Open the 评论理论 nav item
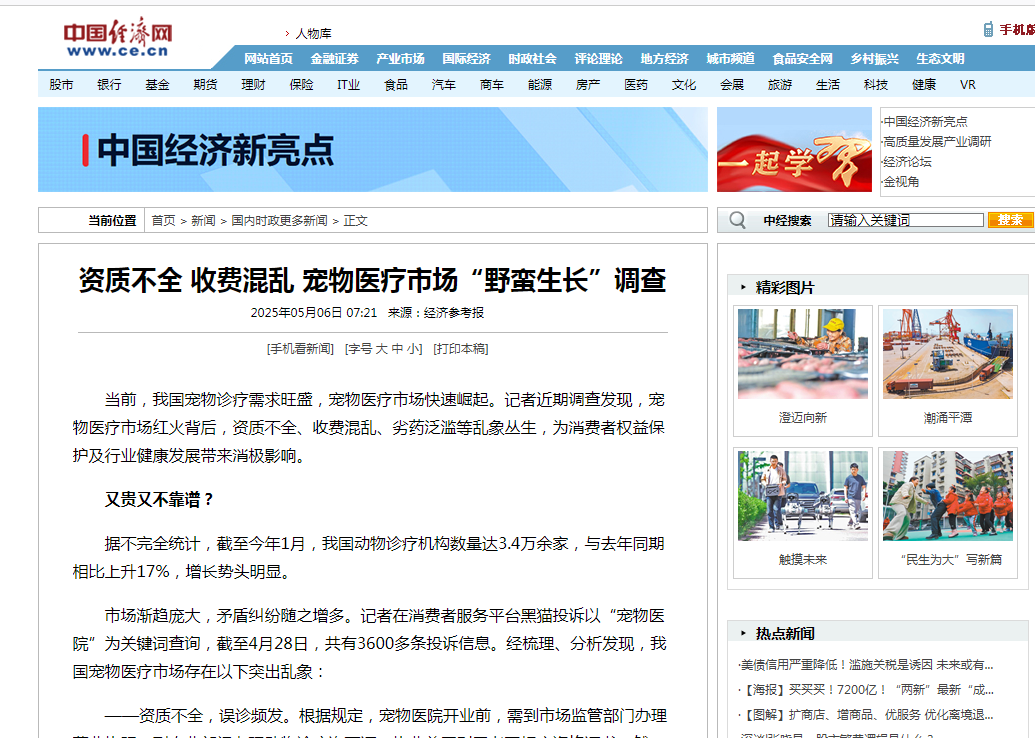 coord(598,59)
